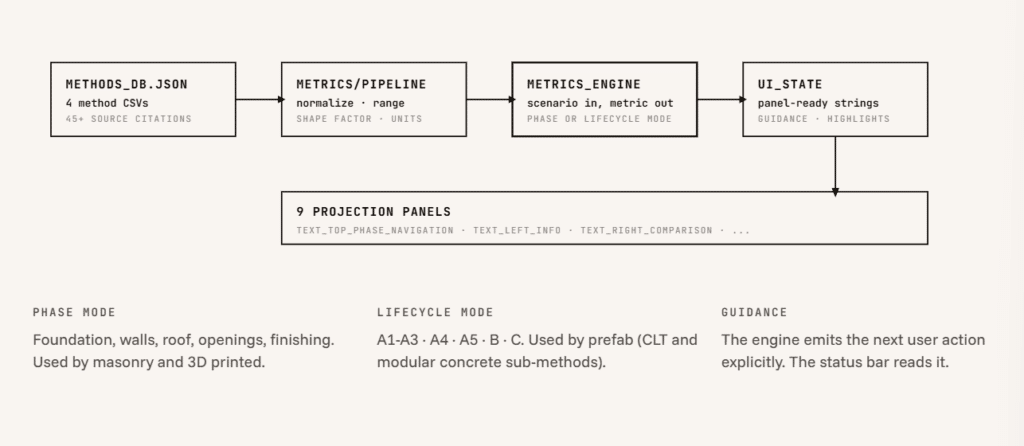Click the LIFECYCLE MODE heading

click(435, 312)
